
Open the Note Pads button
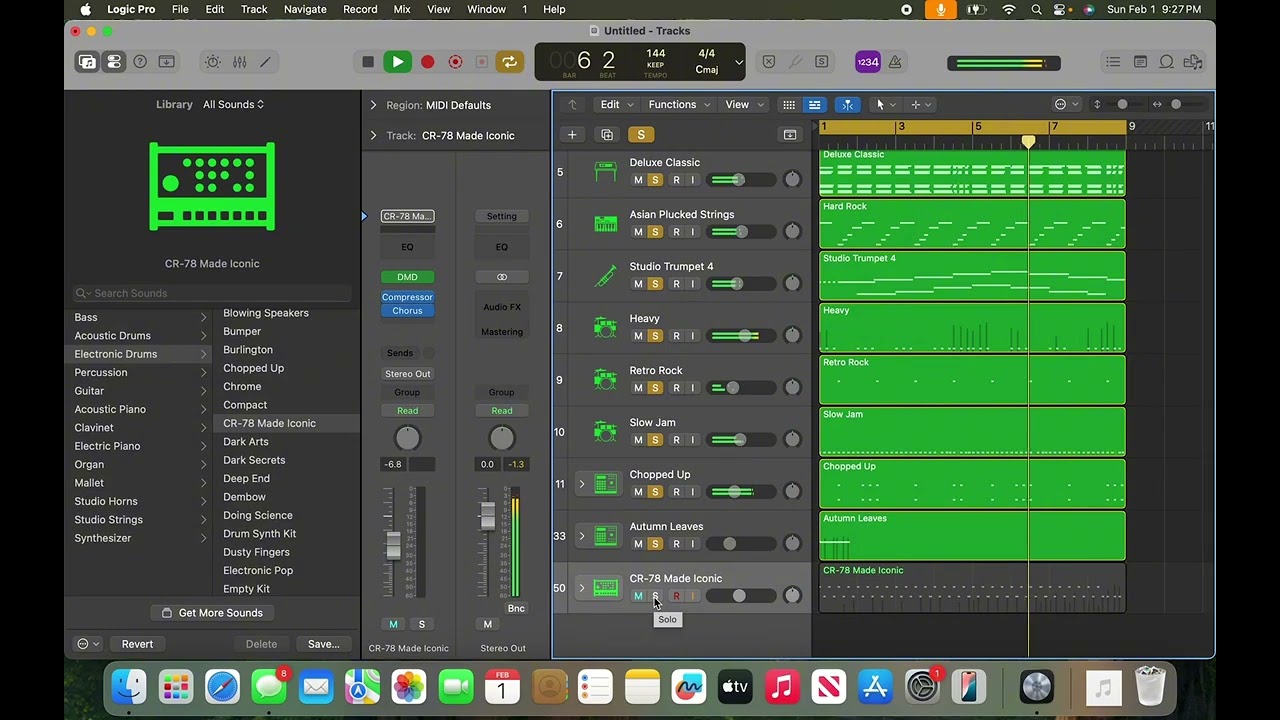coord(1140,62)
